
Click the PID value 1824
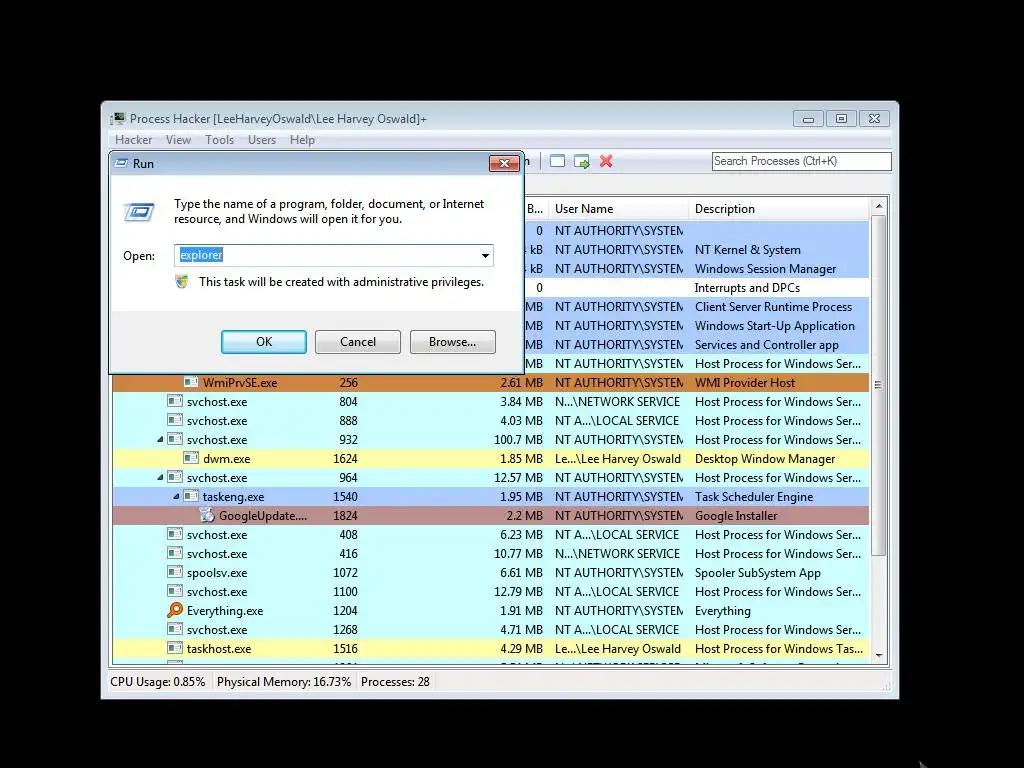point(345,516)
